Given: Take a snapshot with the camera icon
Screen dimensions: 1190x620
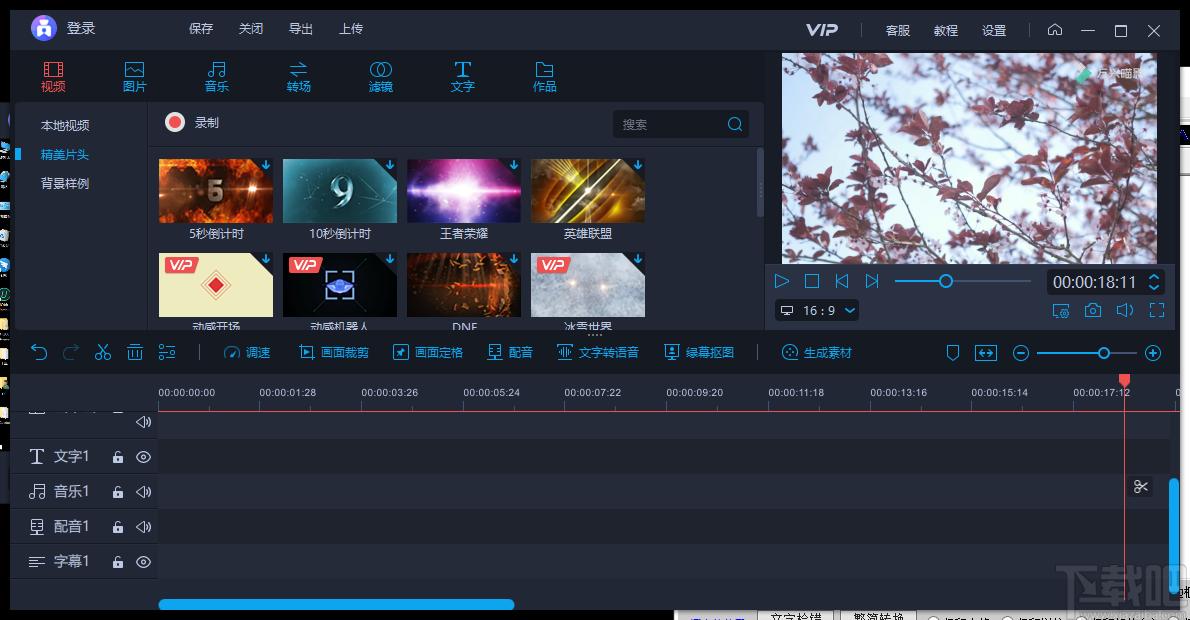Looking at the screenshot, I should pyautogui.click(x=1093, y=310).
